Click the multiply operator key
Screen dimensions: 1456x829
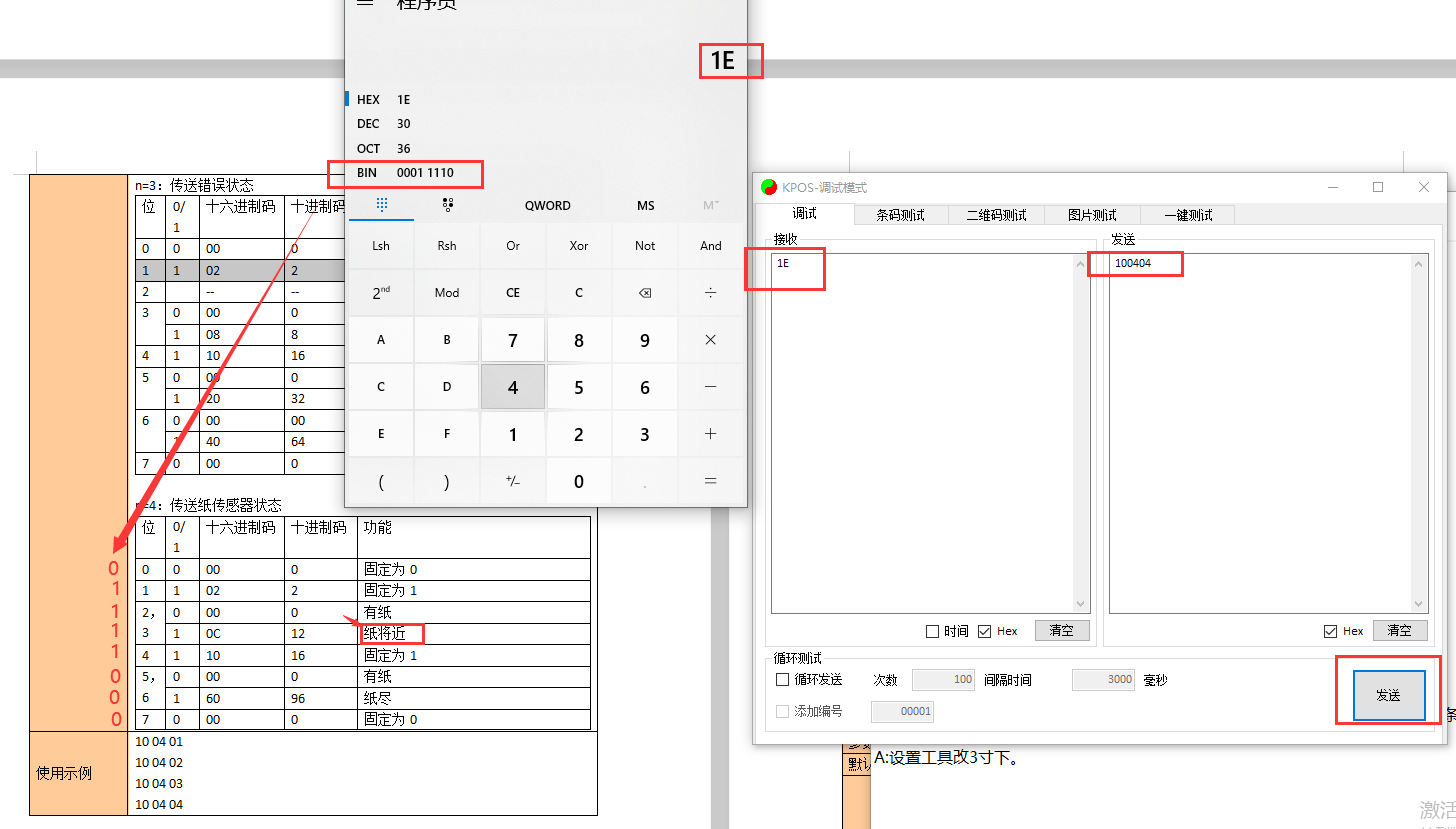pyautogui.click(x=710, y=340)
